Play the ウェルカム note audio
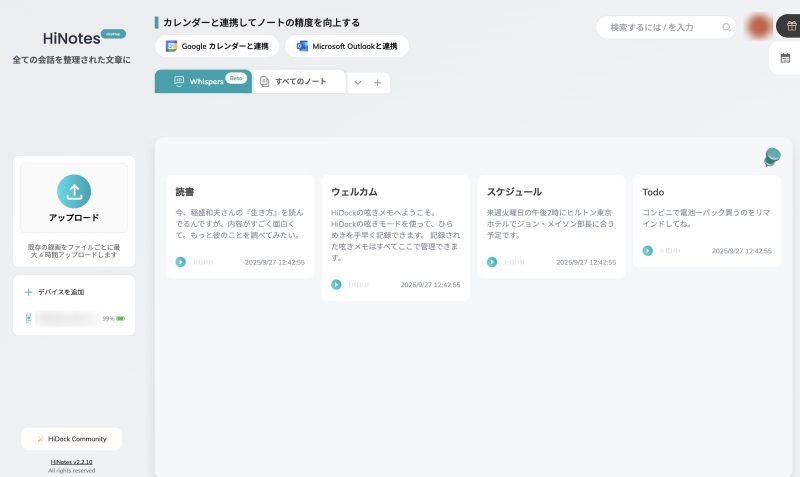The width and height of the screenshot is (800, 477). (337, 284)
